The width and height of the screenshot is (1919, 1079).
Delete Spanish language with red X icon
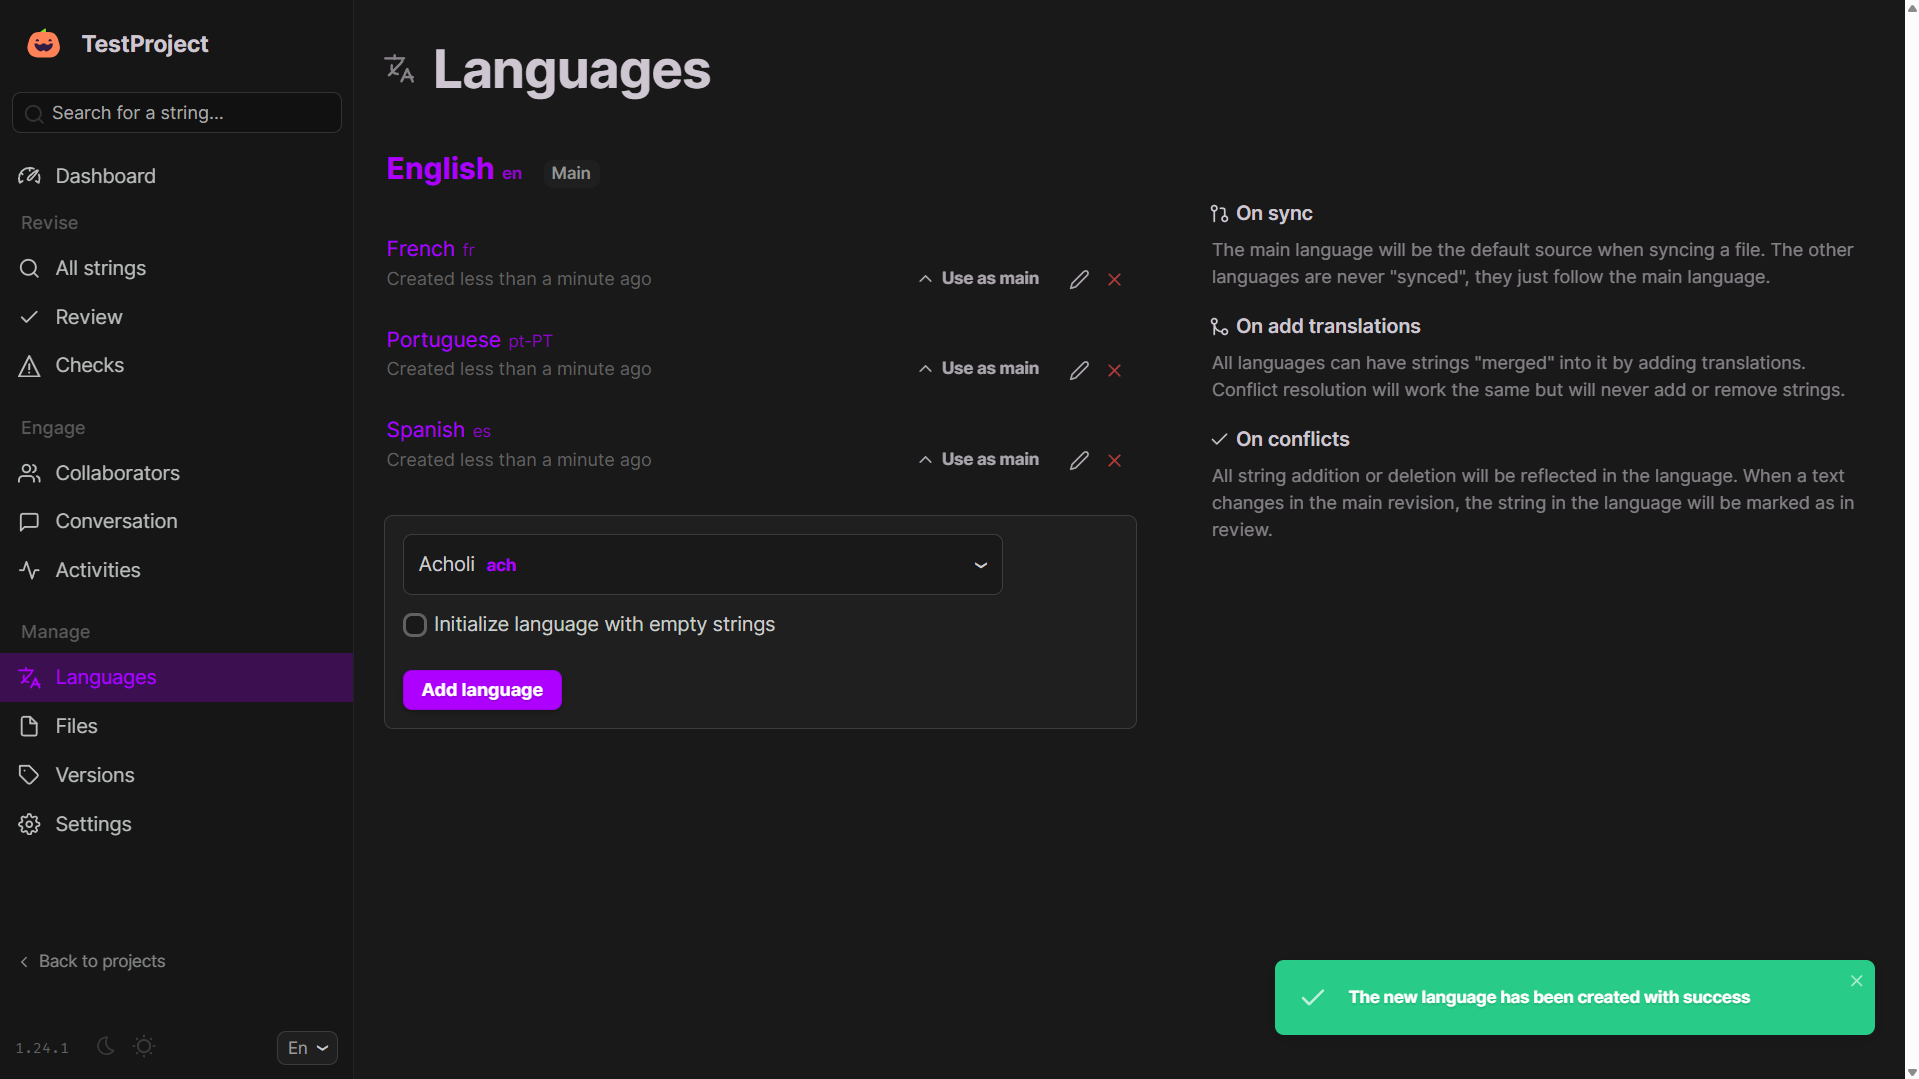(x=1114, y=461)
